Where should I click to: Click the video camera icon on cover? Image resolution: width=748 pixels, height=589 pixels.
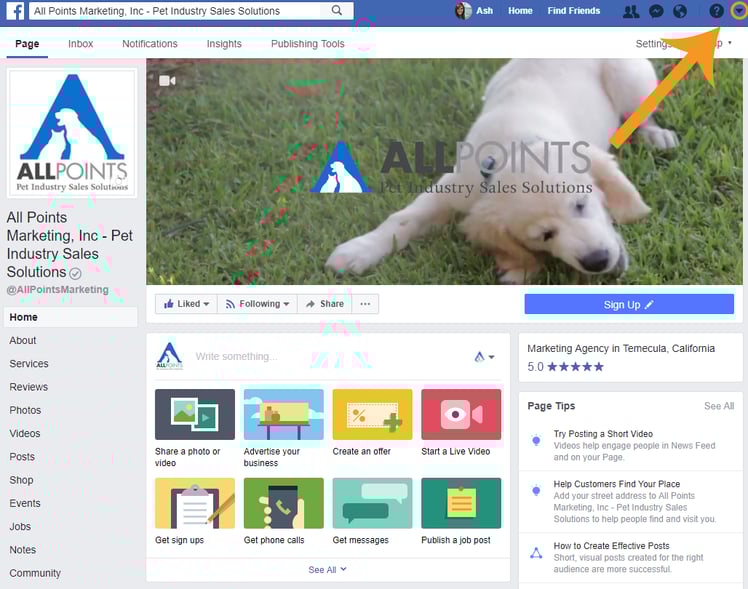167,81
